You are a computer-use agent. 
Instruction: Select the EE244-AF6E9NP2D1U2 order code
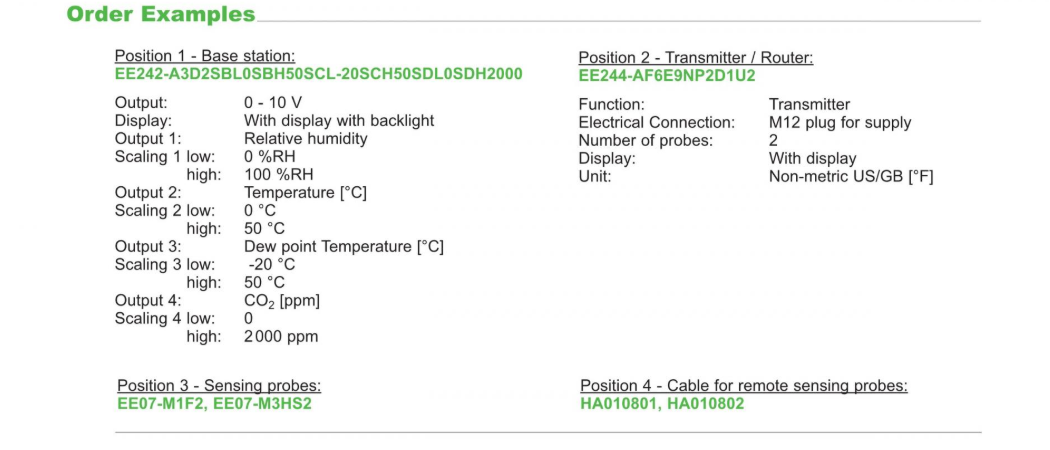(667, 76)
